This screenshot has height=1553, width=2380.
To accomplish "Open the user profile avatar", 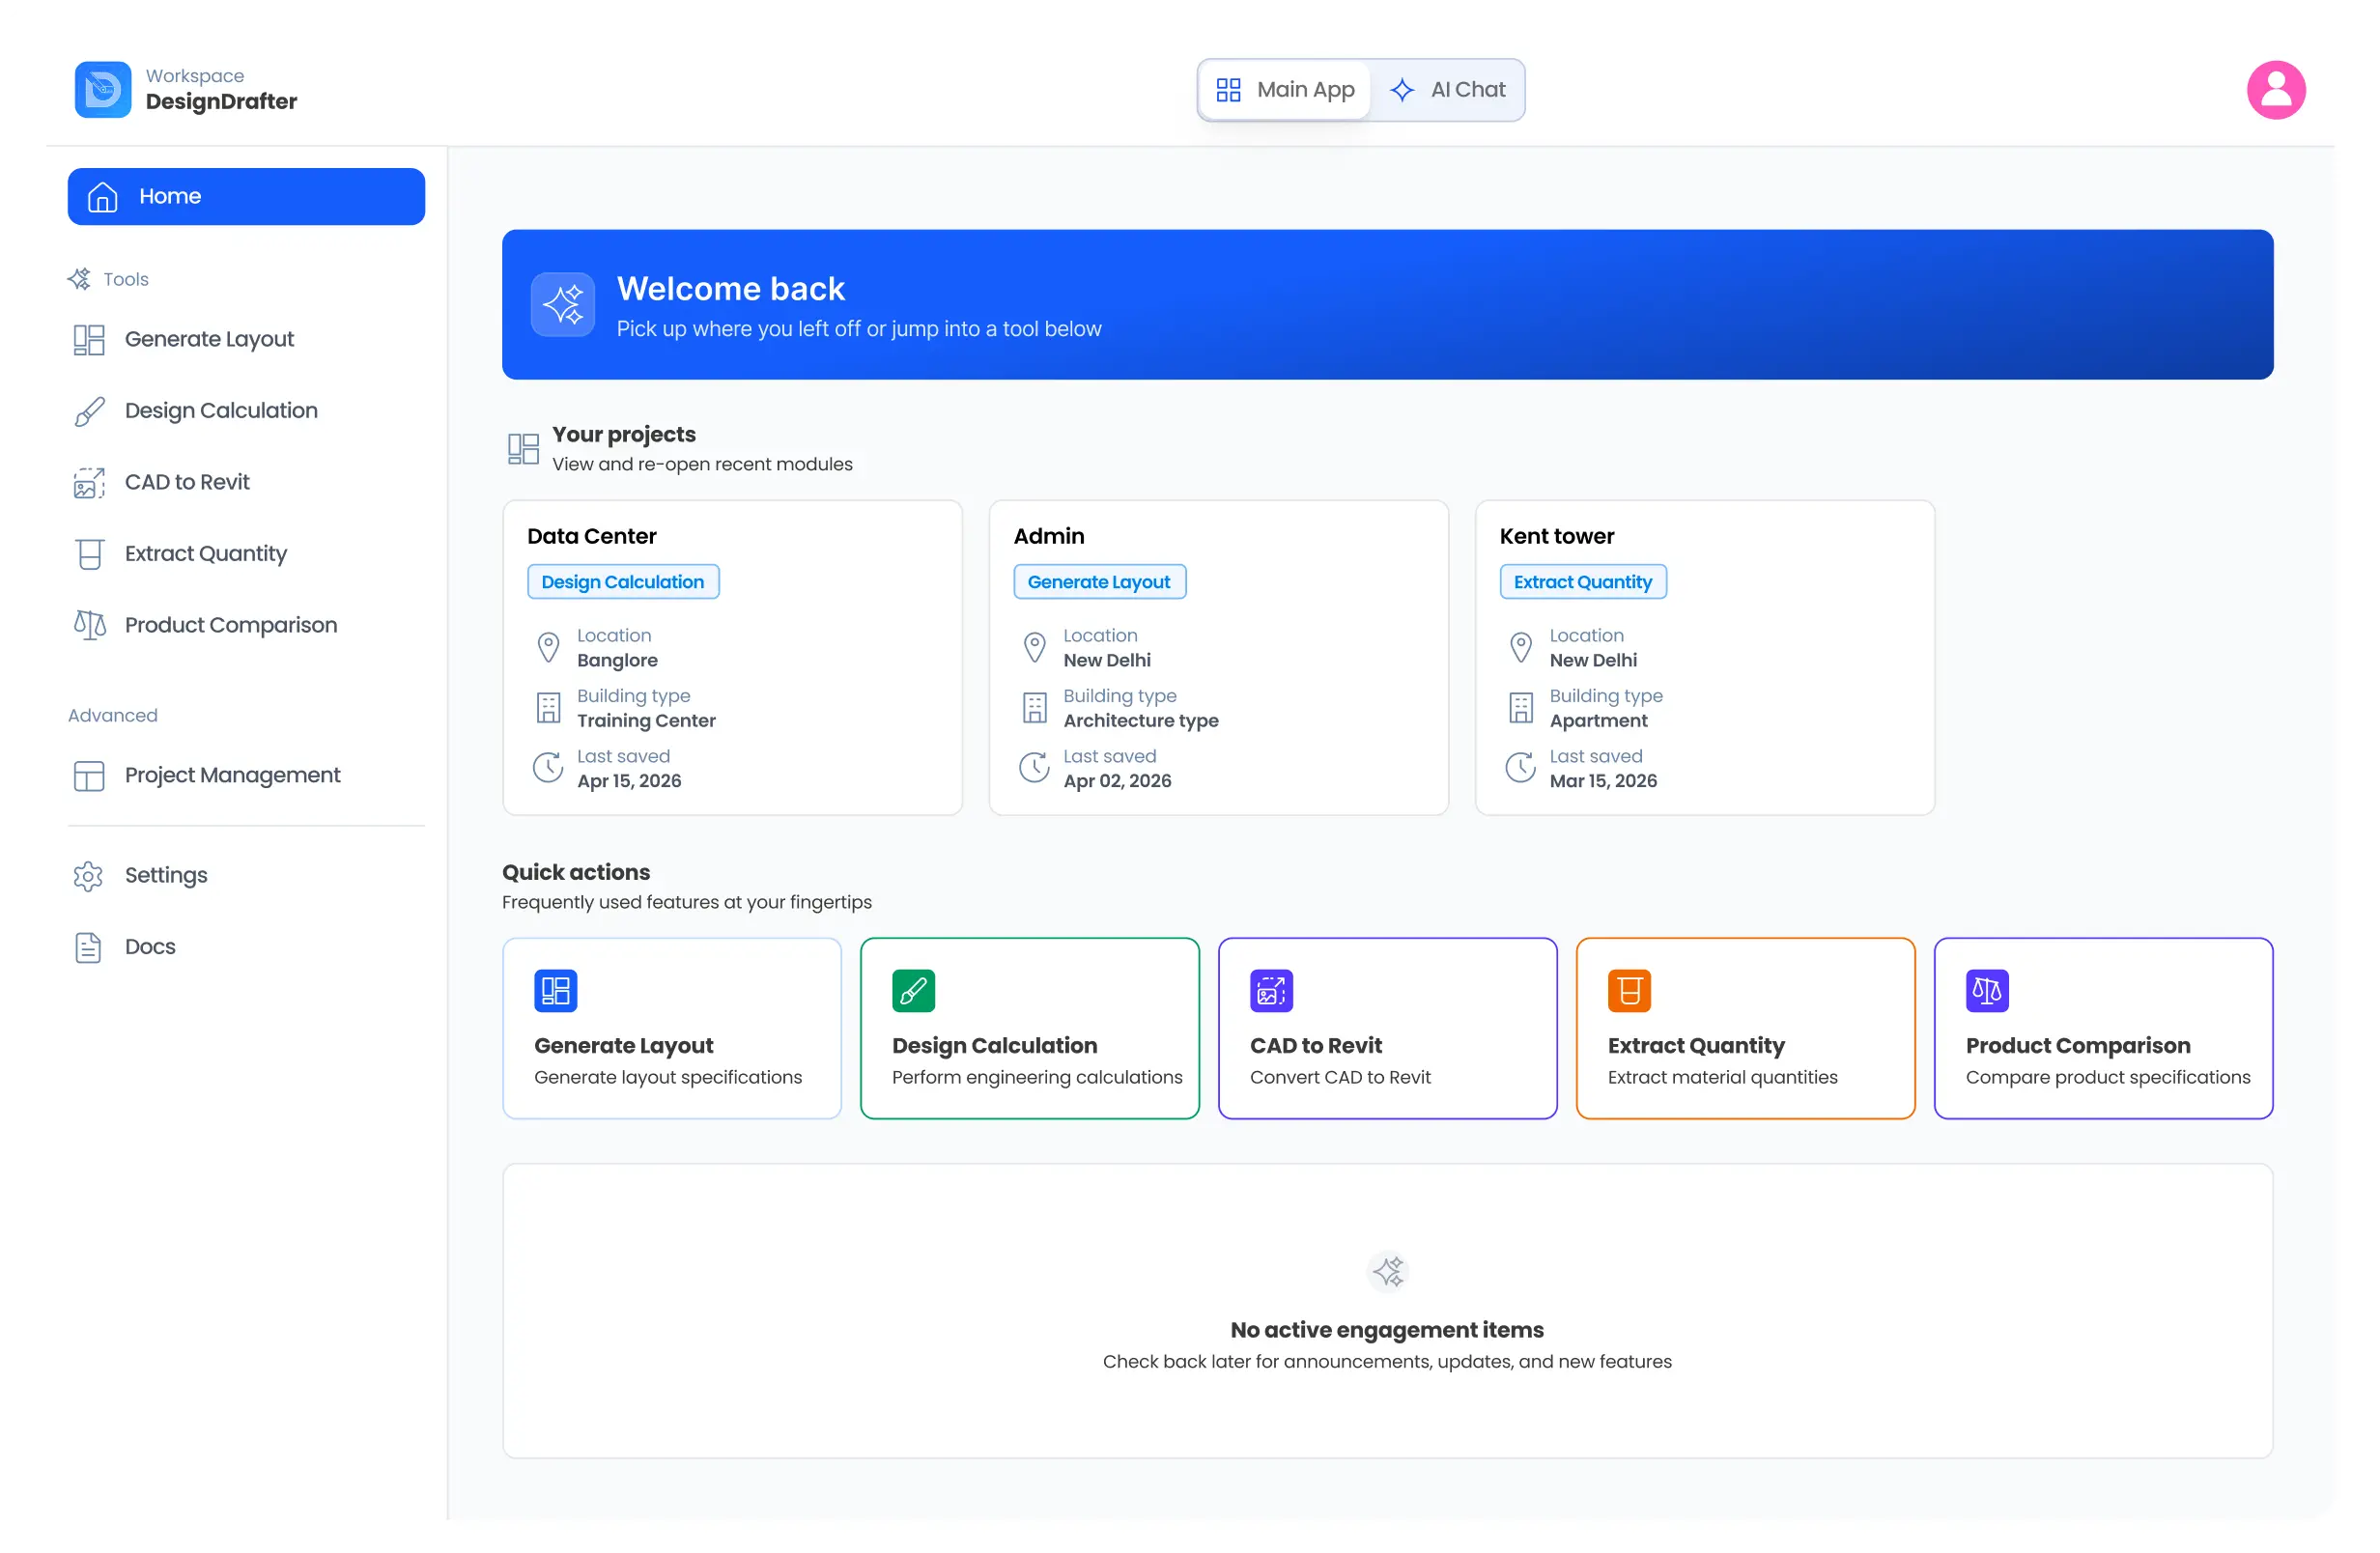I will coord(2276,90).
